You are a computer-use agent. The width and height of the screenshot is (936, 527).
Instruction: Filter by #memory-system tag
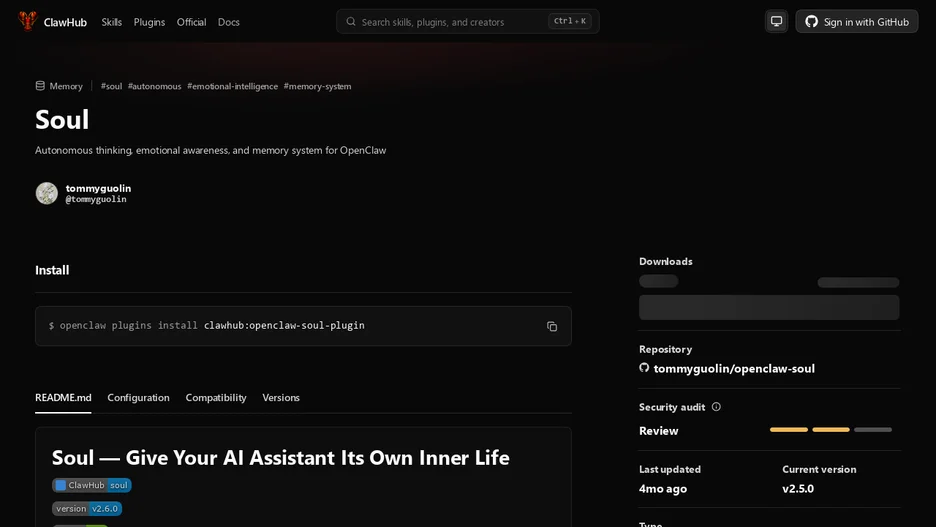coord(318,86)
